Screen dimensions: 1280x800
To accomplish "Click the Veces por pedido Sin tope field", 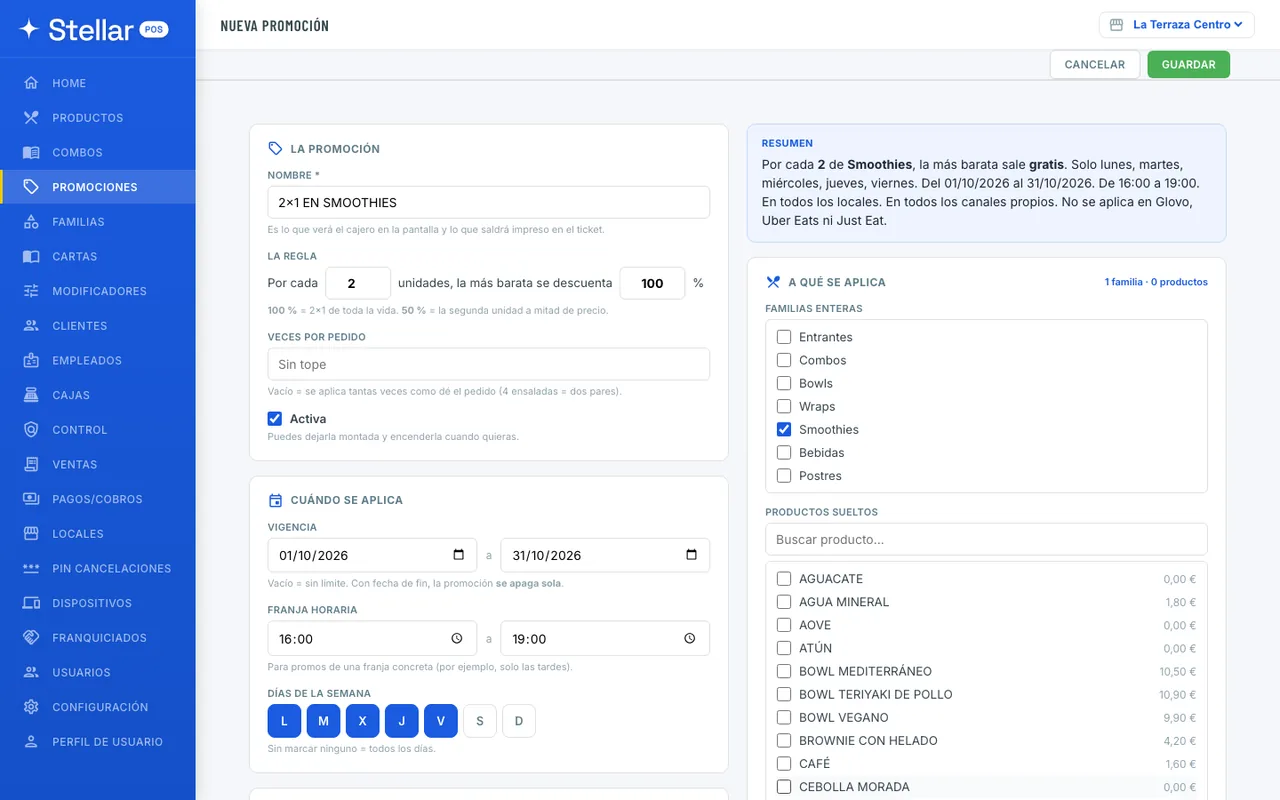I will click(489, 364).
